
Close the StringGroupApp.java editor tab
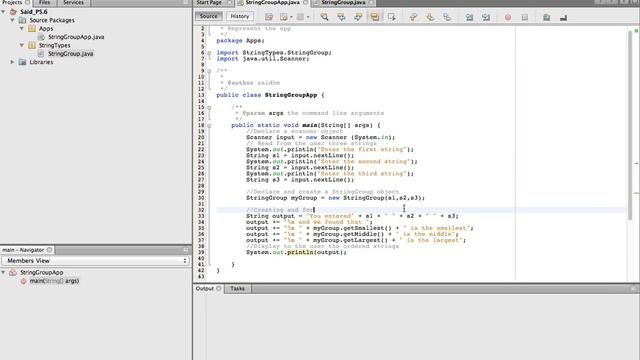click(306, 2)
